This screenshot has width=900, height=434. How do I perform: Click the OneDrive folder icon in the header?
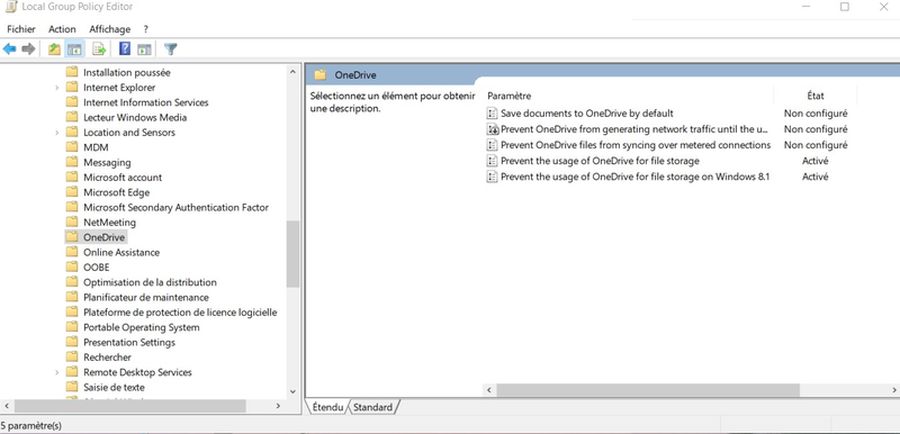[x=320, y=75]
